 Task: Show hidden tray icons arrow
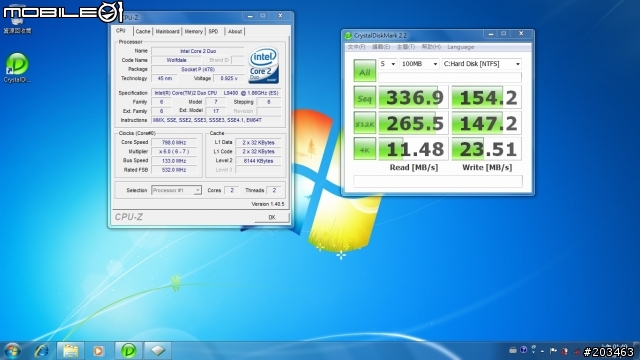[542, 351]
